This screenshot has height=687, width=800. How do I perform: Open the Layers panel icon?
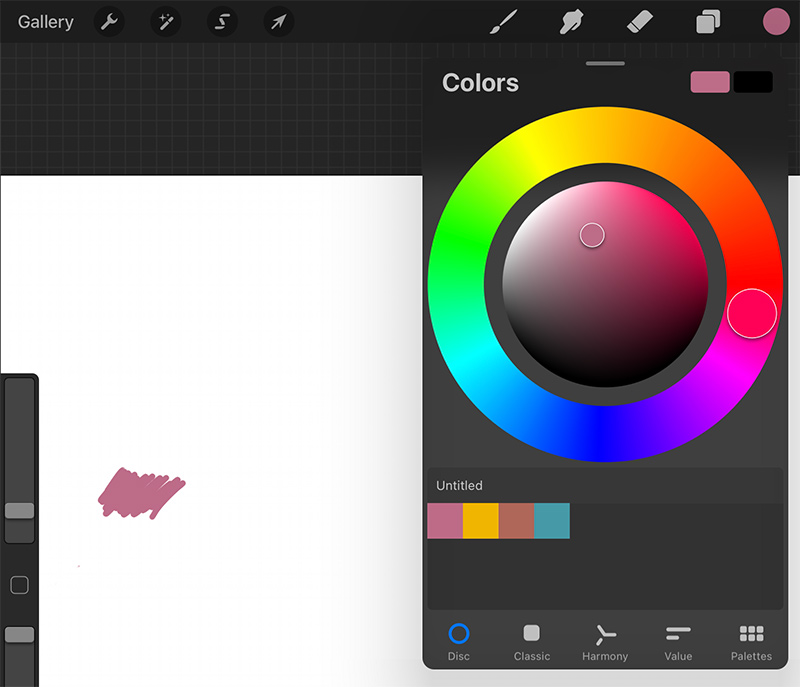point(708,22)
